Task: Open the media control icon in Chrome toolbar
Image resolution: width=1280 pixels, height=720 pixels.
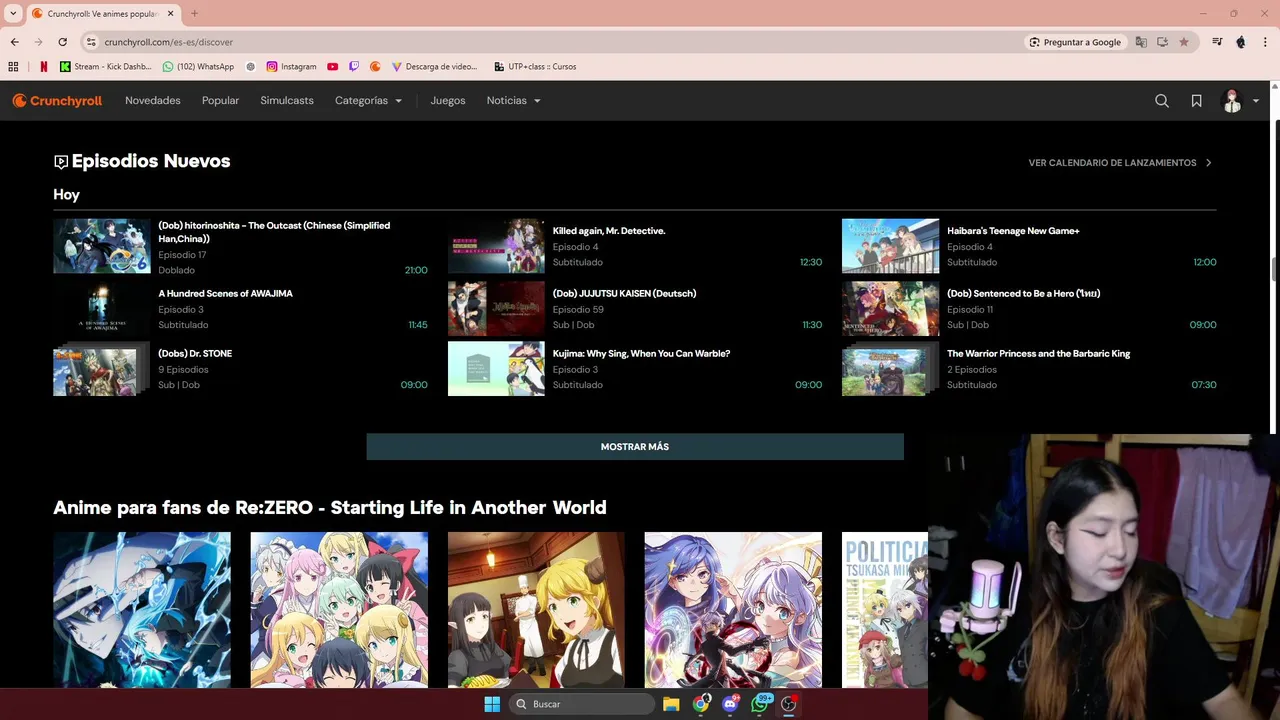Action: pyautogui.click(x=1217, y=42)
